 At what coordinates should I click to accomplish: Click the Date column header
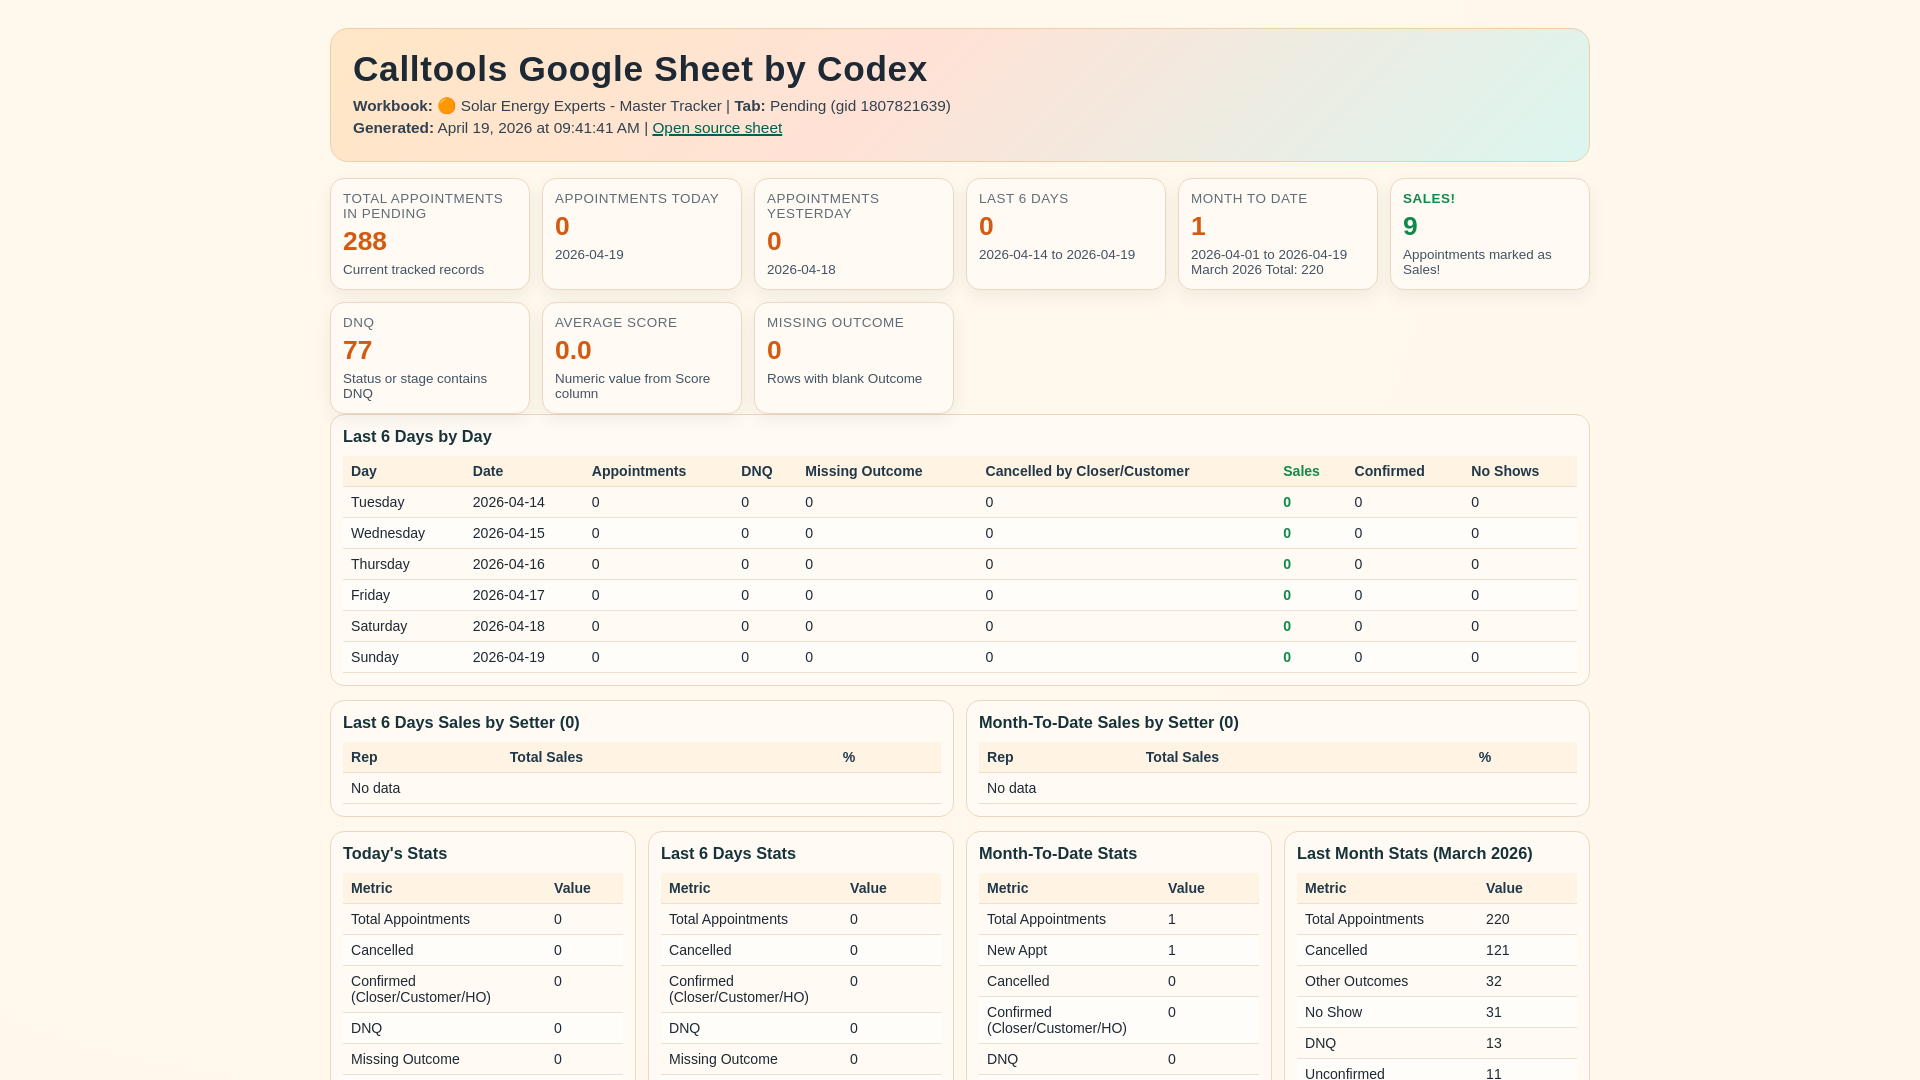coord(488,471)
